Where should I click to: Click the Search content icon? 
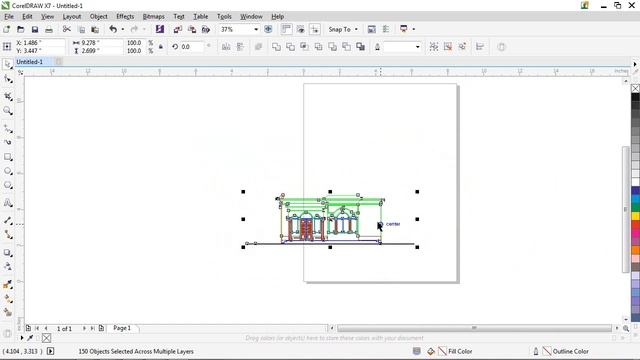coord(160,29)
